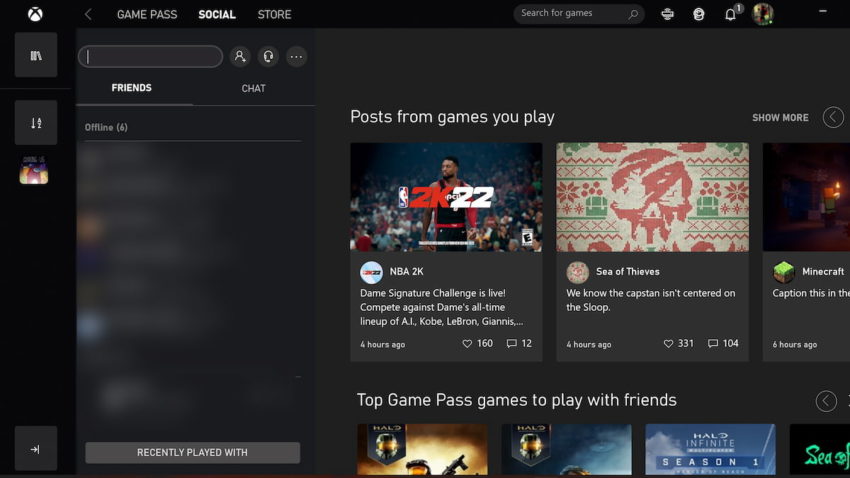The image size is (850, 478).
Task: Click the capstan Sloop post text
Action: [651, 300]
